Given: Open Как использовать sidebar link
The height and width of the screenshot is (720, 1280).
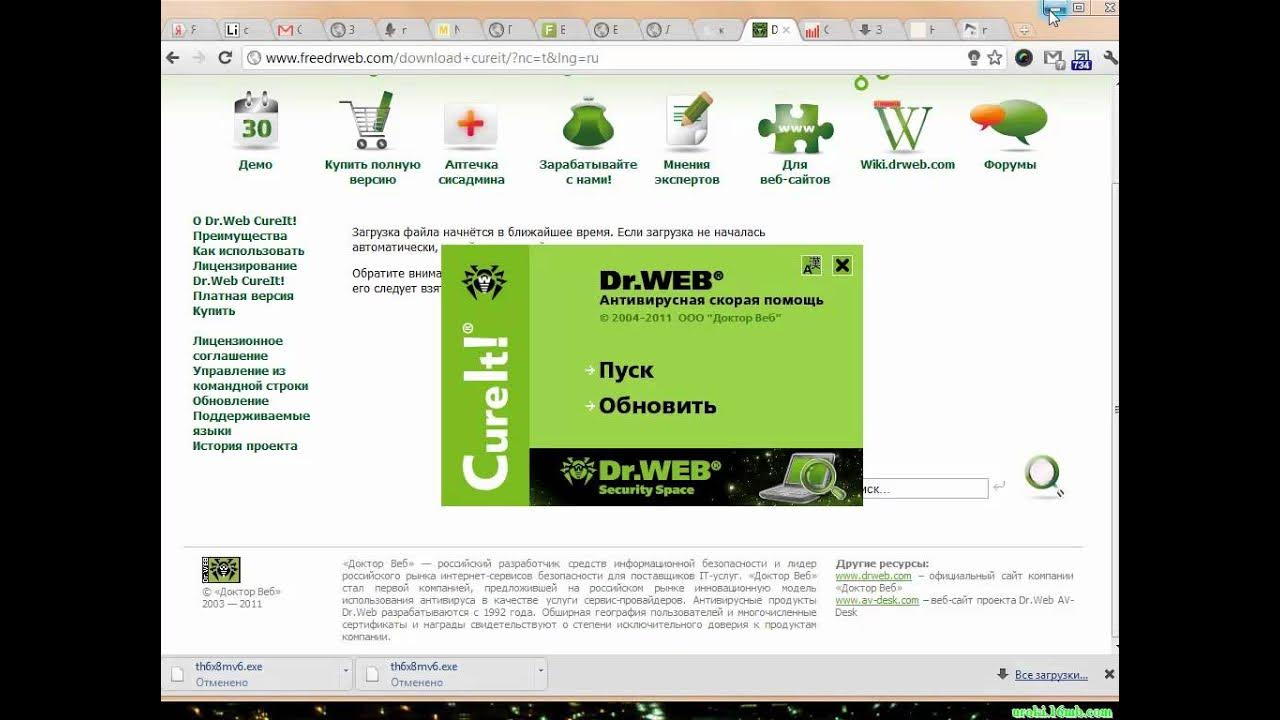Looking at the screenshot, I should [x=249, y=251].
